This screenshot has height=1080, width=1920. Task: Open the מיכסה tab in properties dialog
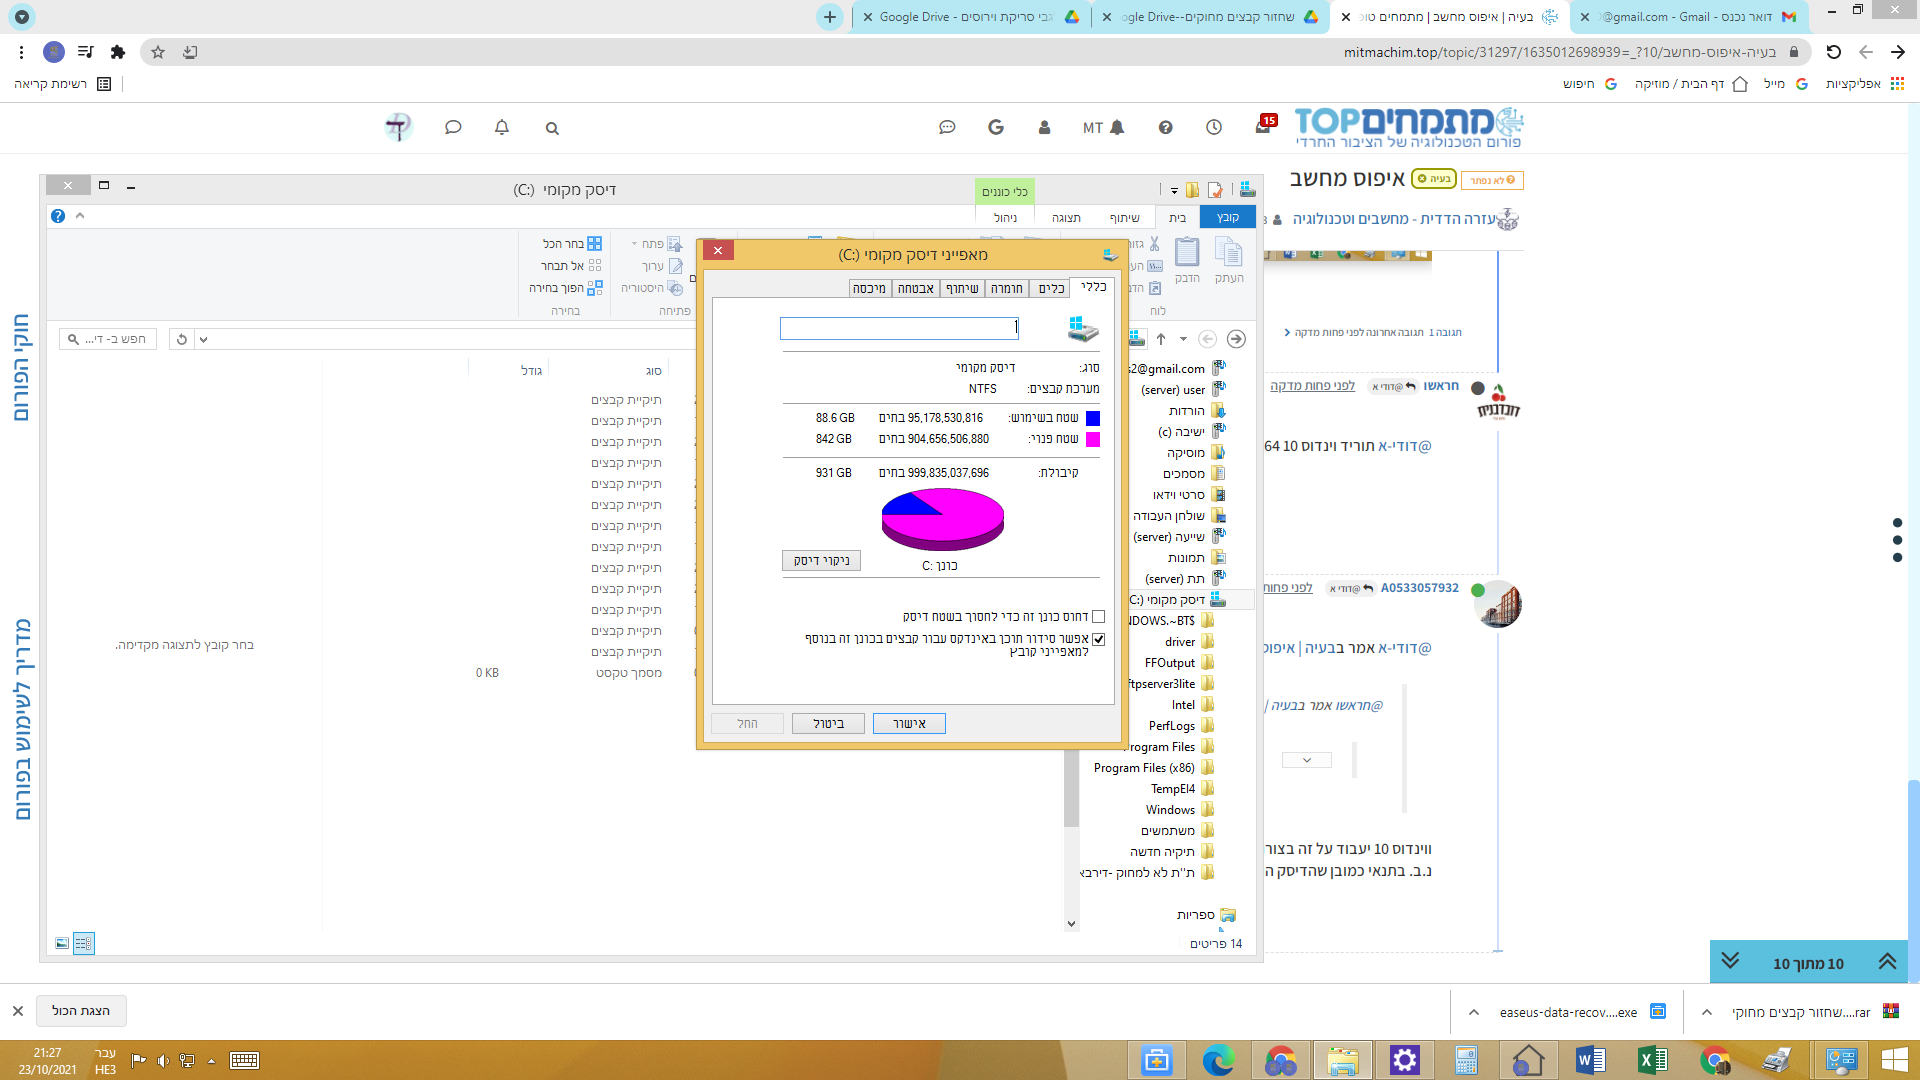869,289
